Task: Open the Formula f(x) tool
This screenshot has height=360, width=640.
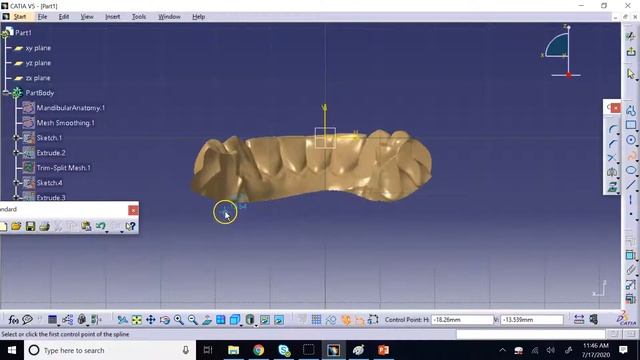Action: [x=13, y=320]
